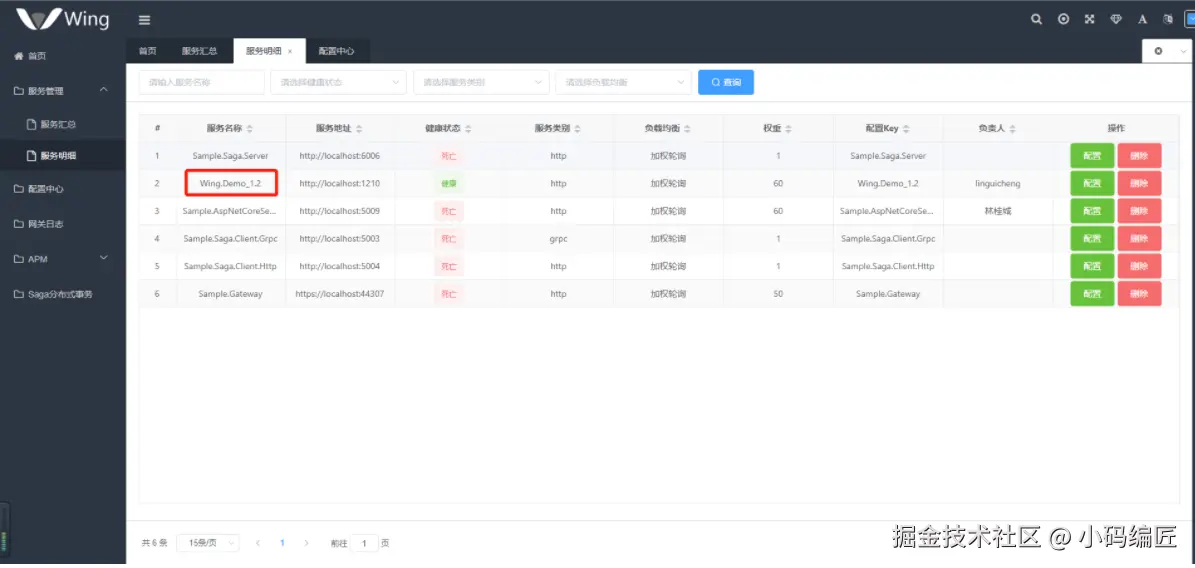Click the fullscreen arrows icon

1089,20
